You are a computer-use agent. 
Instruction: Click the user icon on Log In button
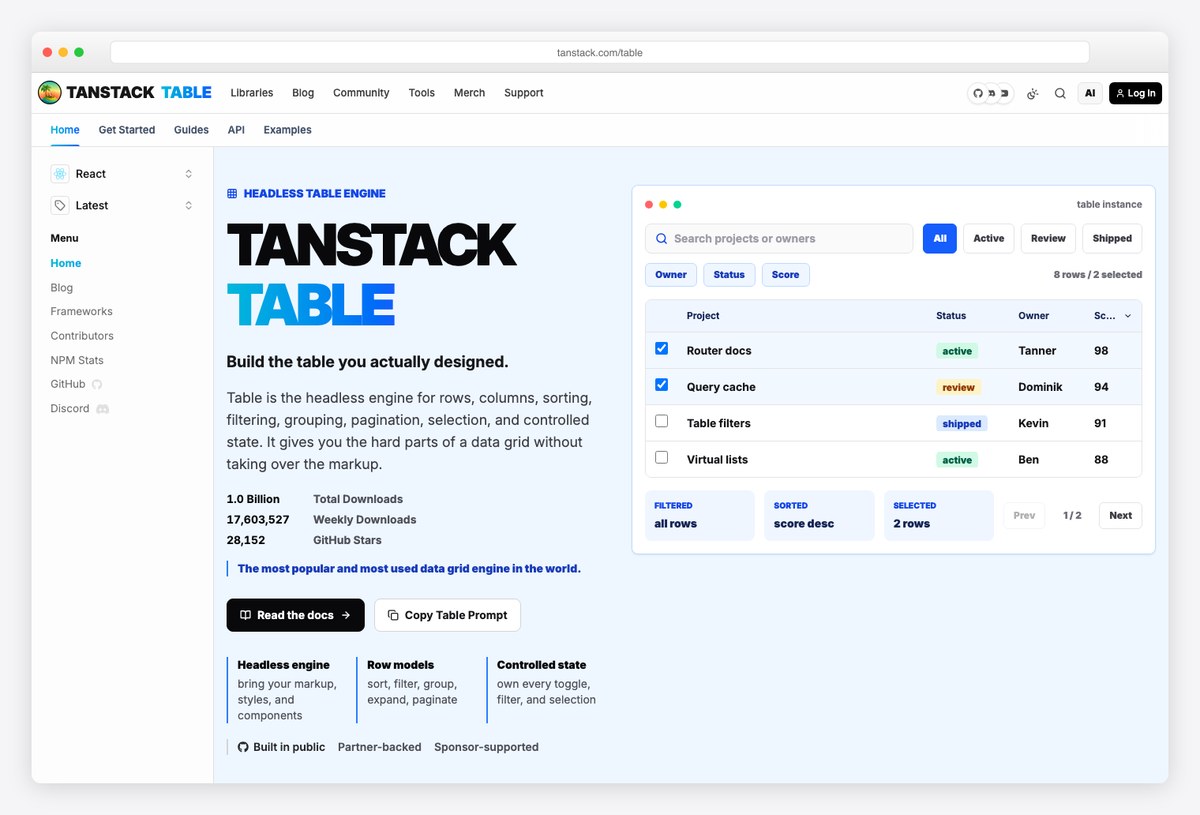coord(1121,93)
